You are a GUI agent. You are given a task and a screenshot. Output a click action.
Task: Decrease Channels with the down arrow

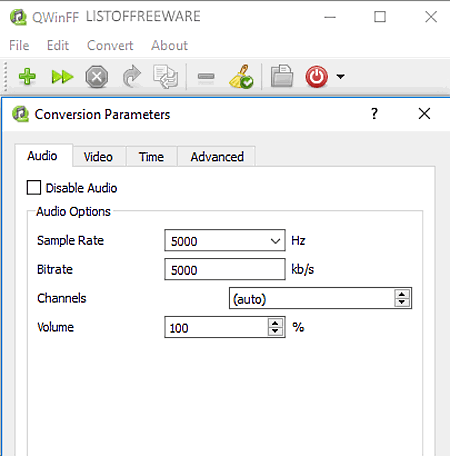click(x=402, y=302)
